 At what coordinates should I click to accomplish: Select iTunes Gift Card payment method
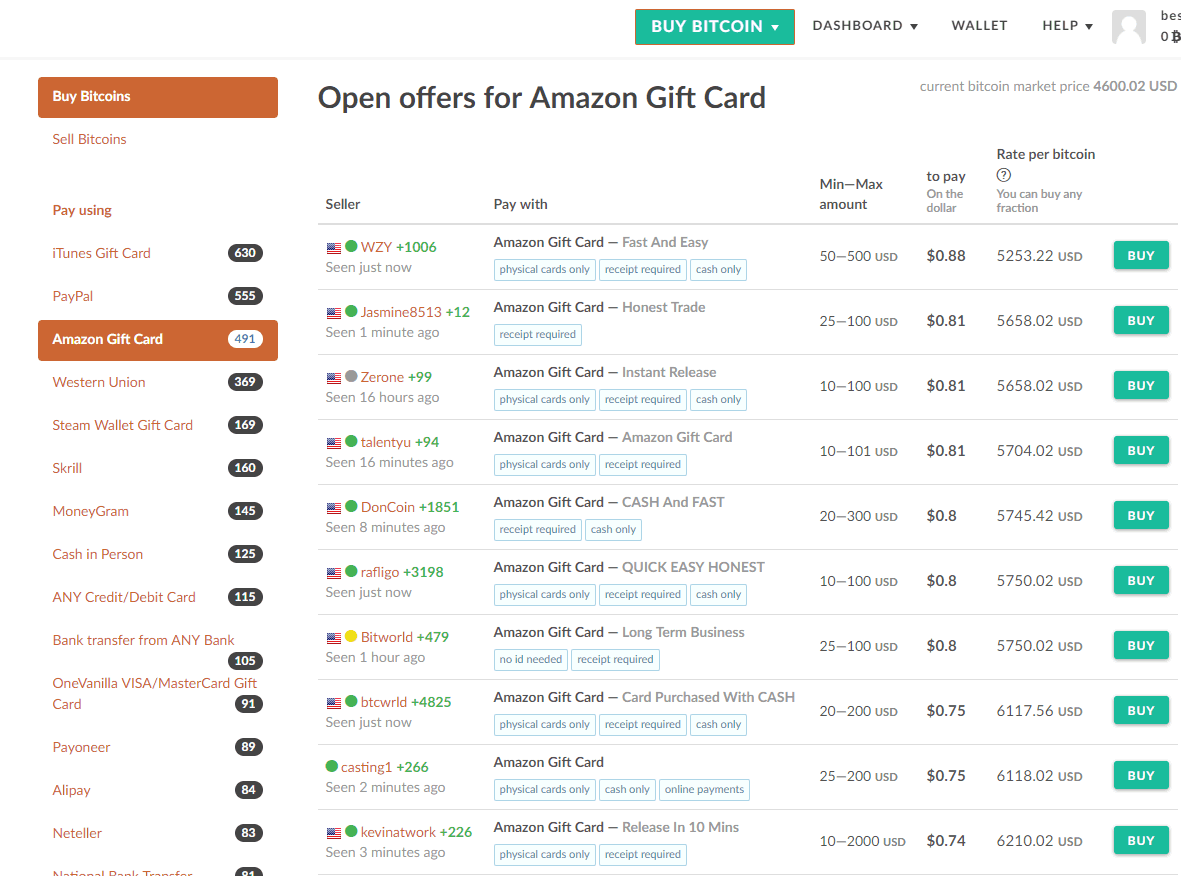[102, 253]
